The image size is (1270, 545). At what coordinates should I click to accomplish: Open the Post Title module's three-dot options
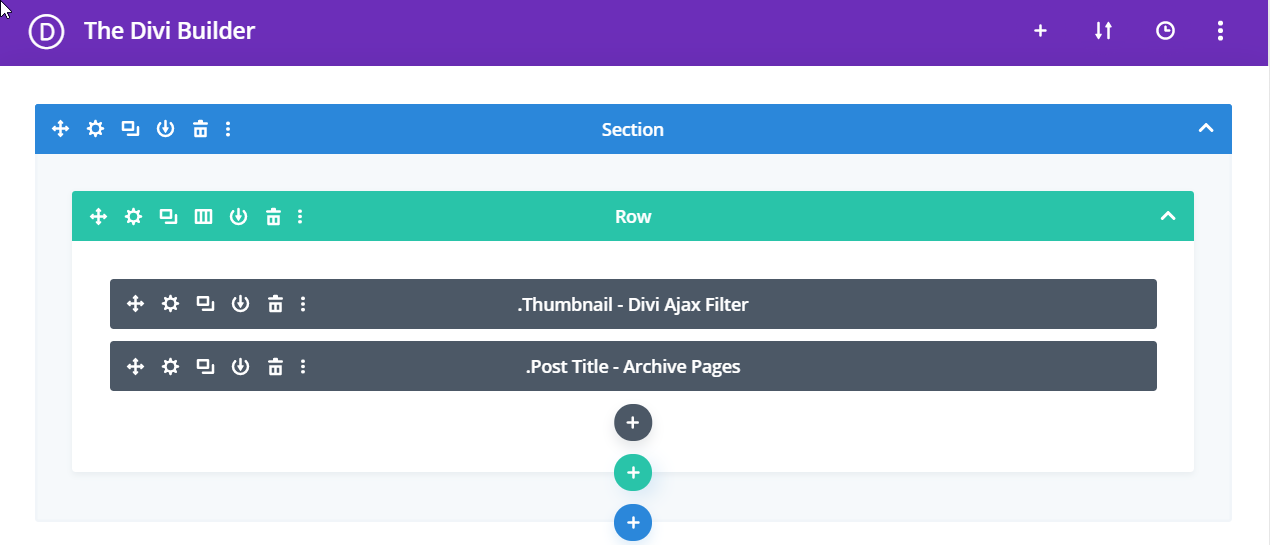tap(303, 367)
